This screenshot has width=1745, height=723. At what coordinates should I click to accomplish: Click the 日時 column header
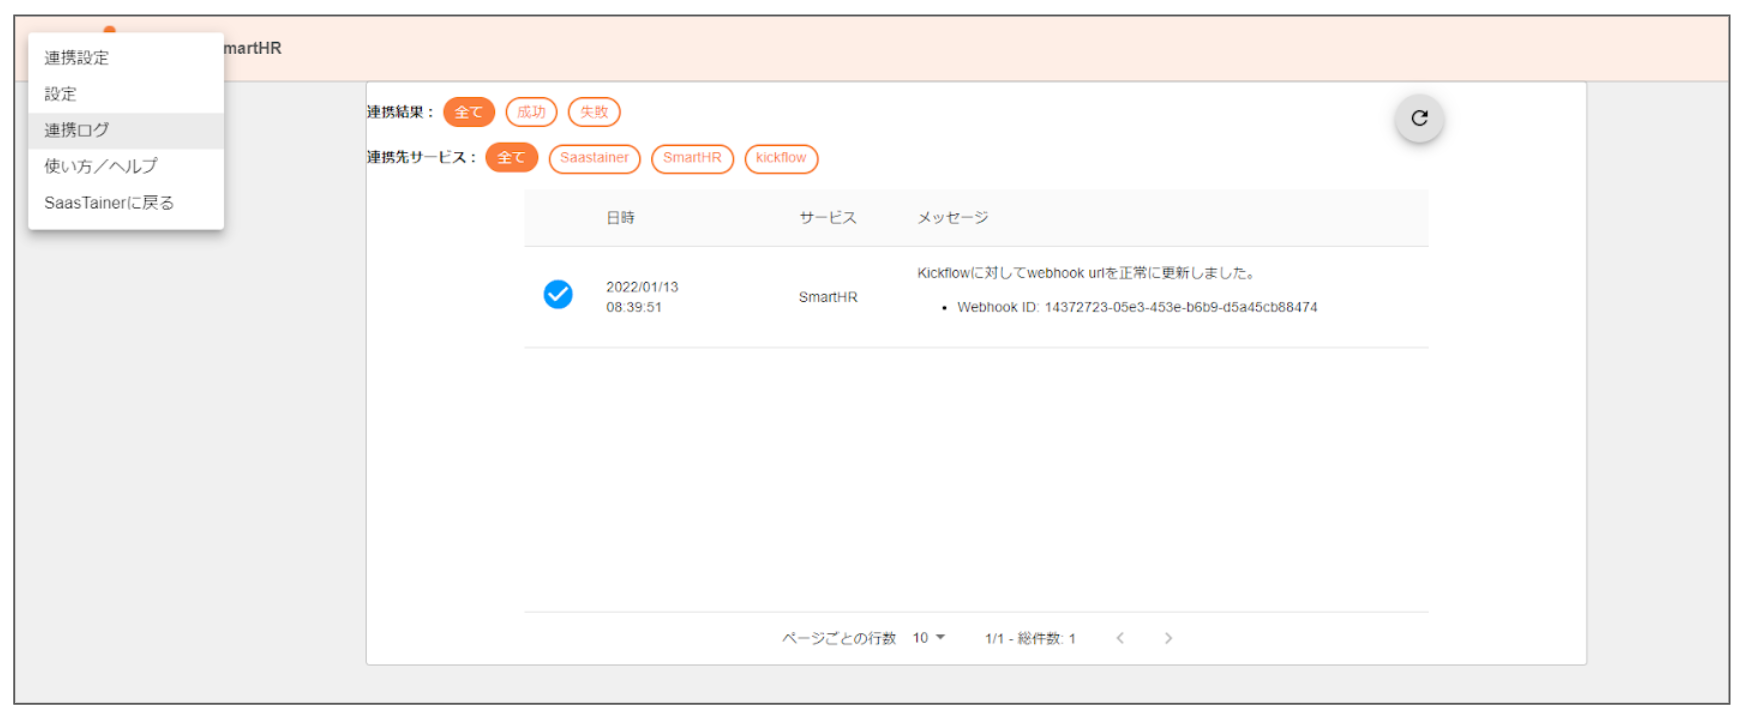(x=620, y=217)
